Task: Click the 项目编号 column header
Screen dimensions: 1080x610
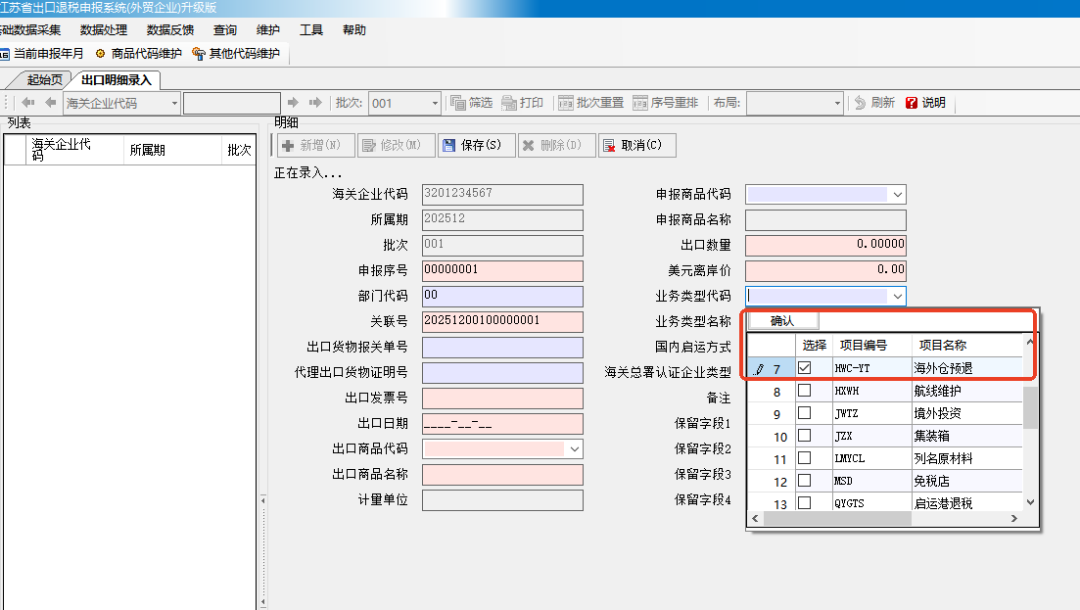Action: (862, 345)
